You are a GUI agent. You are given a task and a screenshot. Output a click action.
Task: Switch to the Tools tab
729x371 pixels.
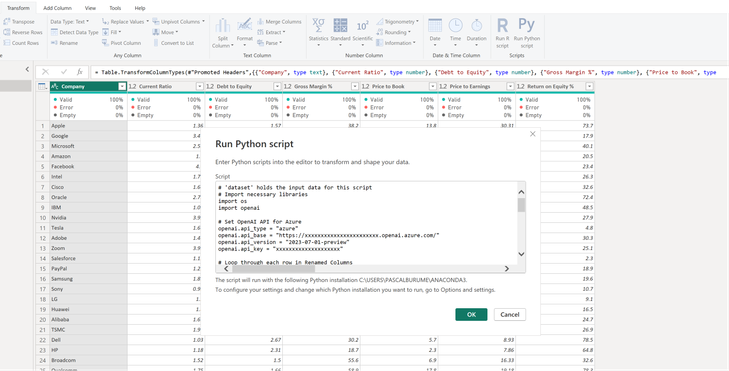pos(115,8)
